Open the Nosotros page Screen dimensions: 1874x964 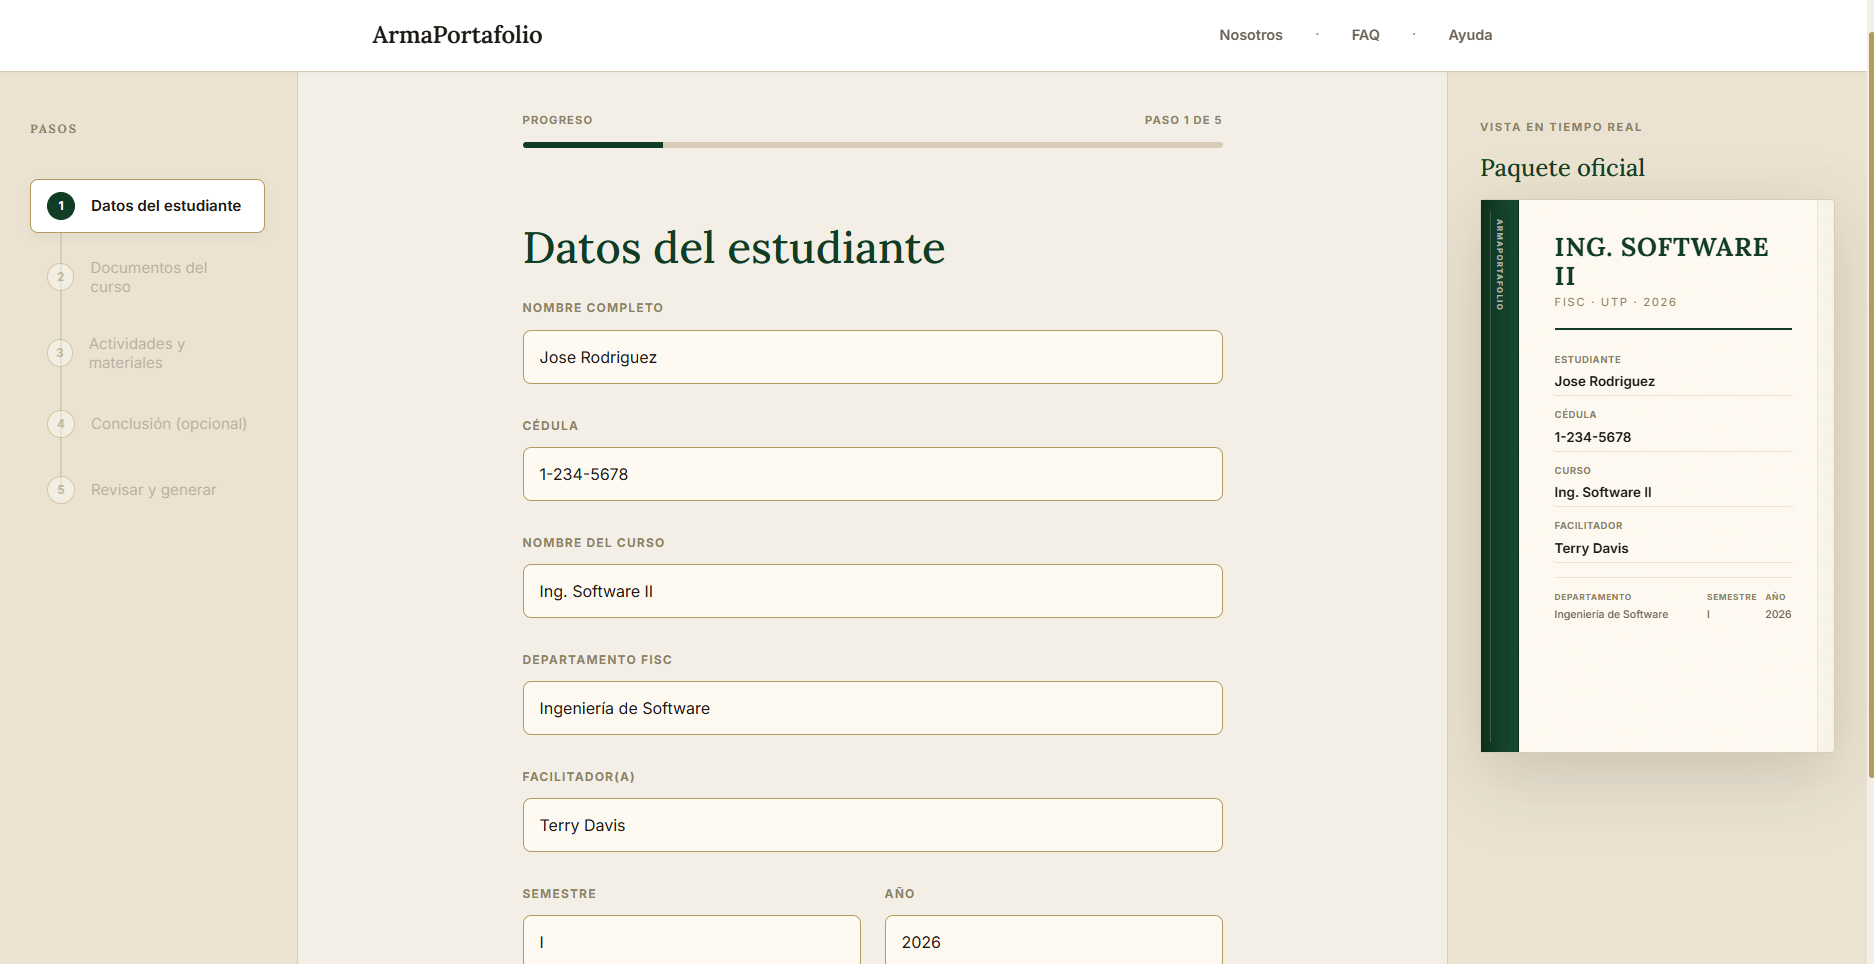pos(1250,35)
